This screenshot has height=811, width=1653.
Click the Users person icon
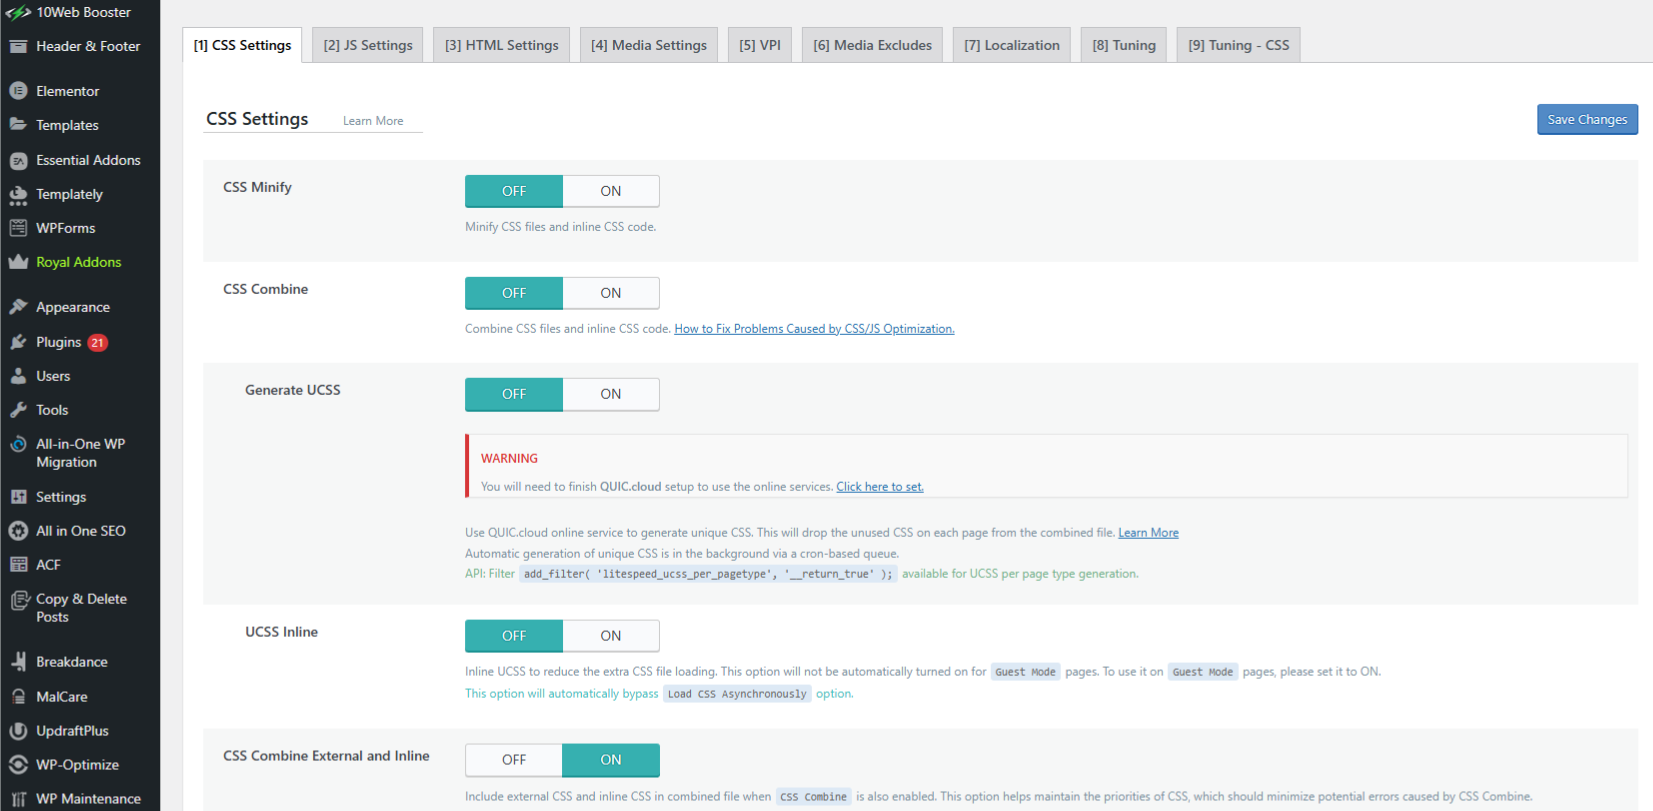point(18,376)
